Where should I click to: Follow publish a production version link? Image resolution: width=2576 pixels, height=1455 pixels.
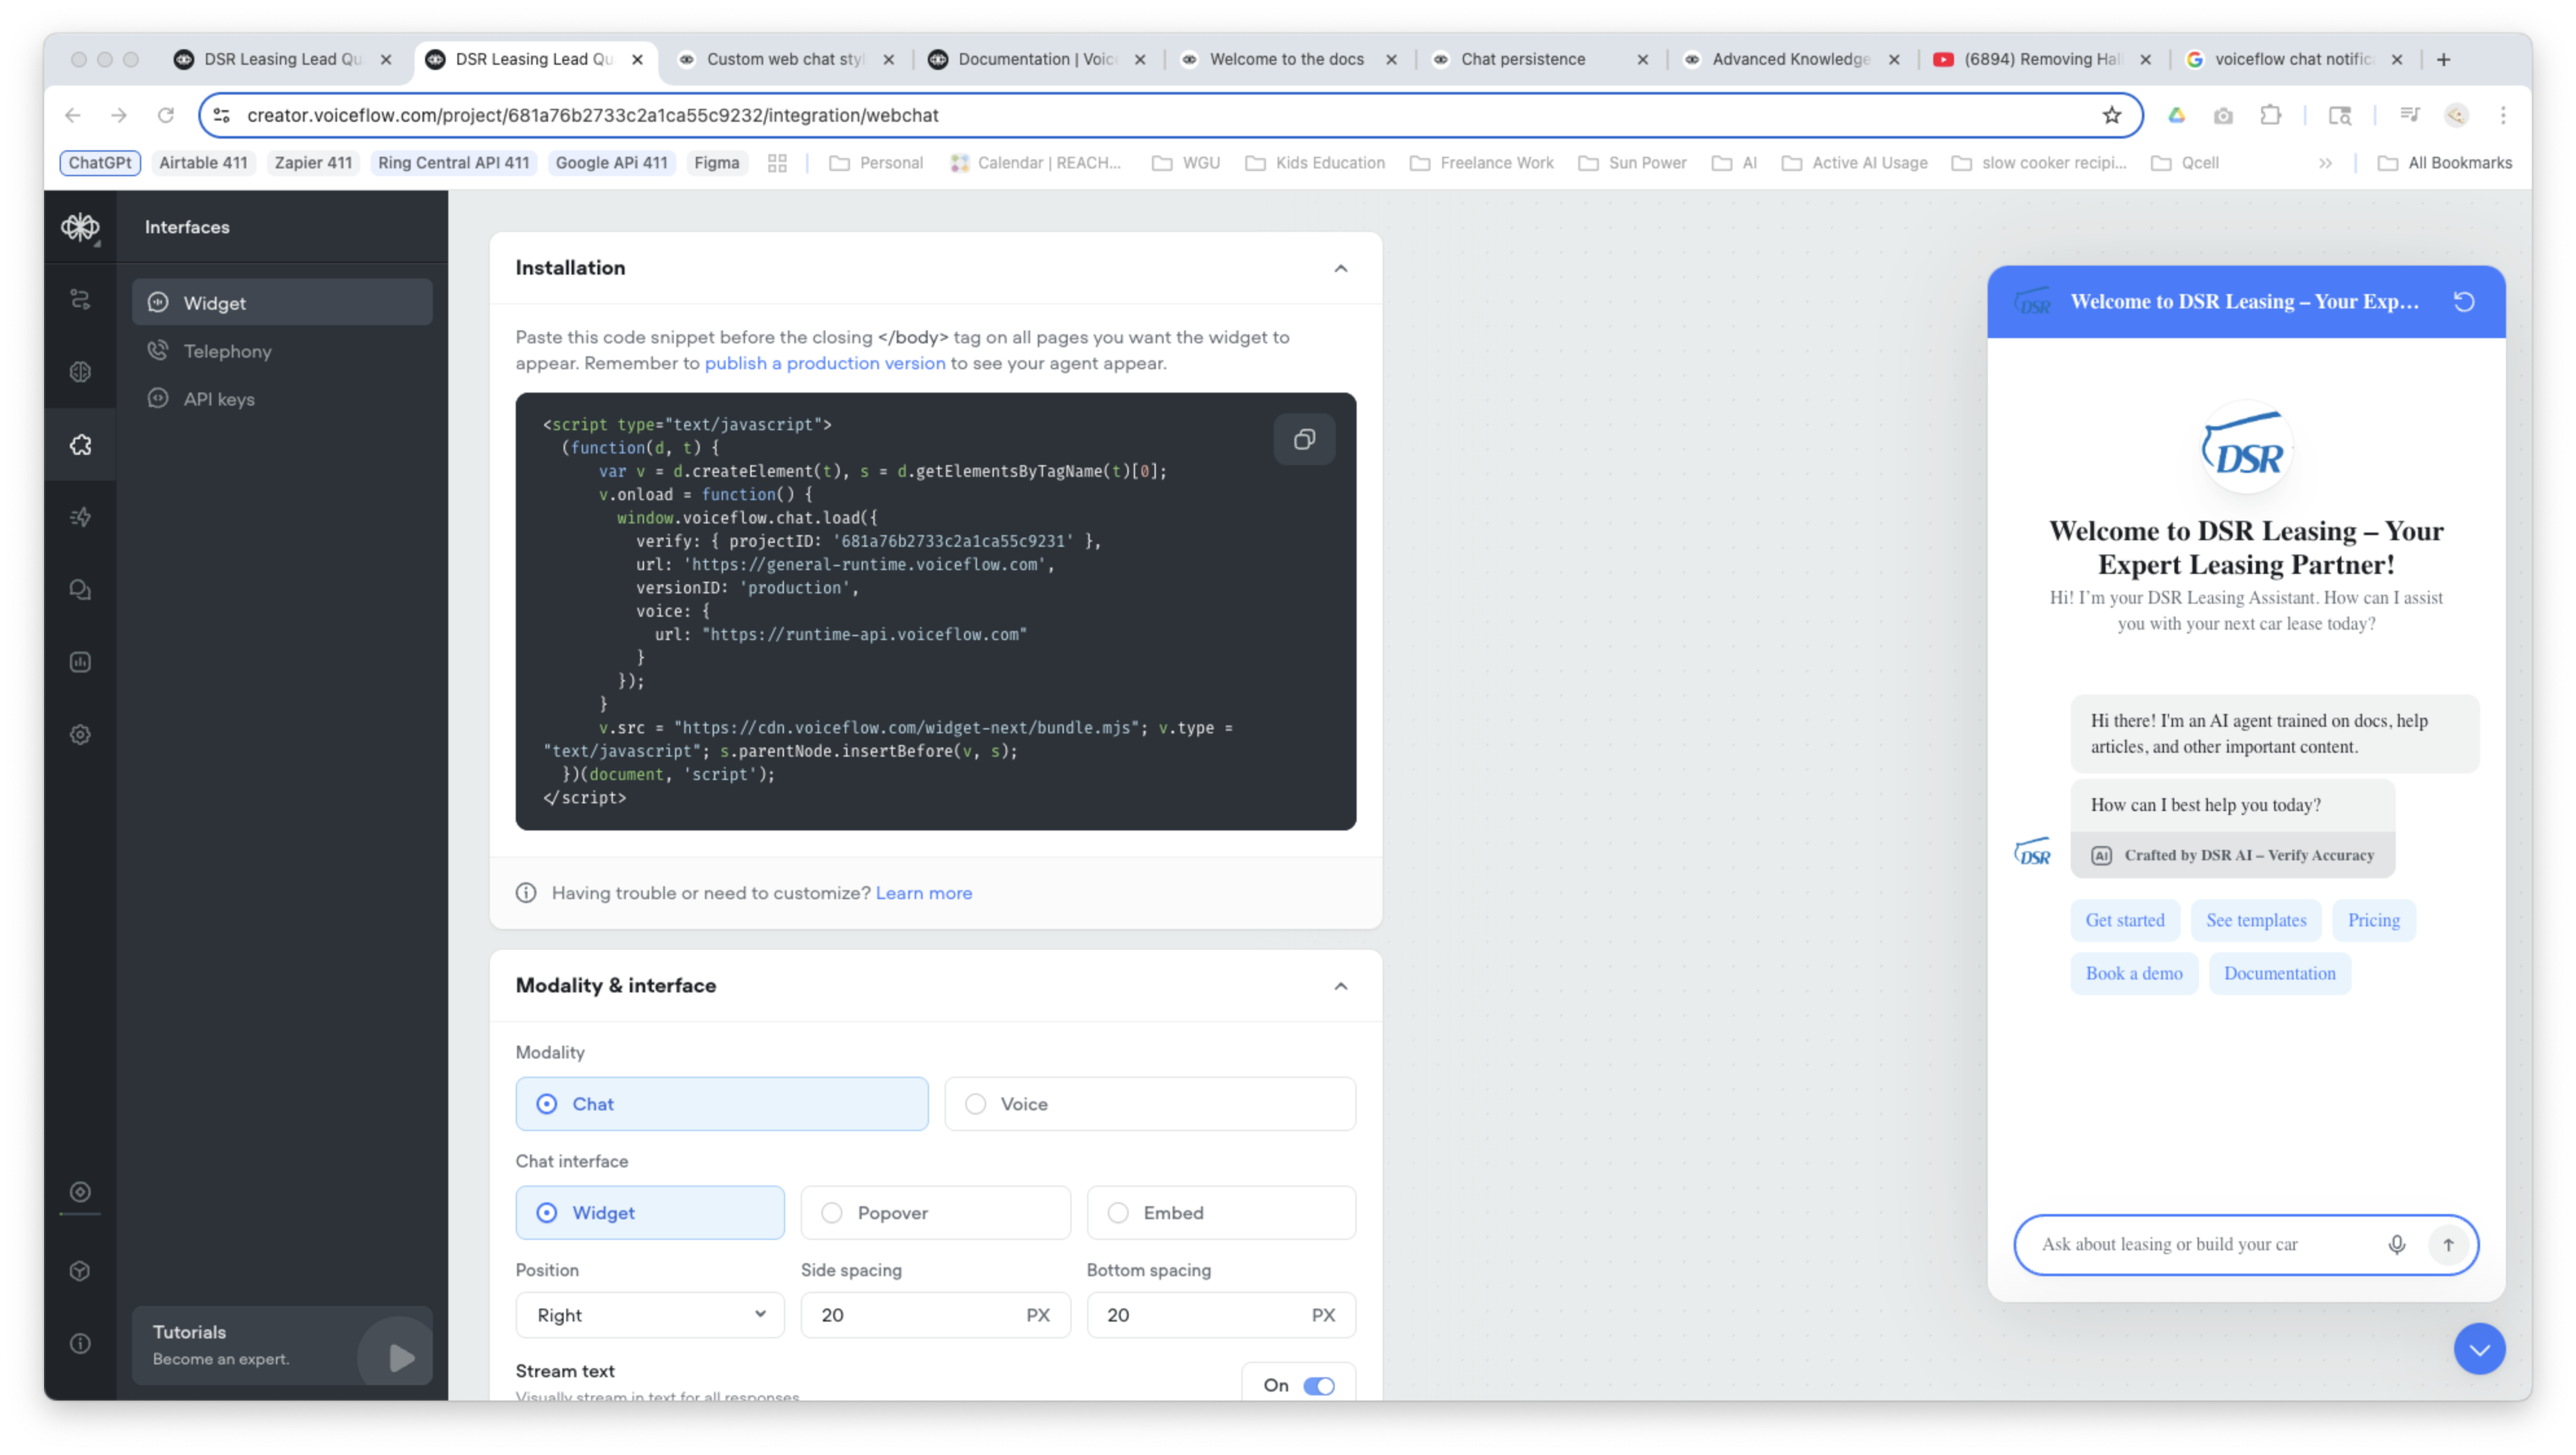824,363
